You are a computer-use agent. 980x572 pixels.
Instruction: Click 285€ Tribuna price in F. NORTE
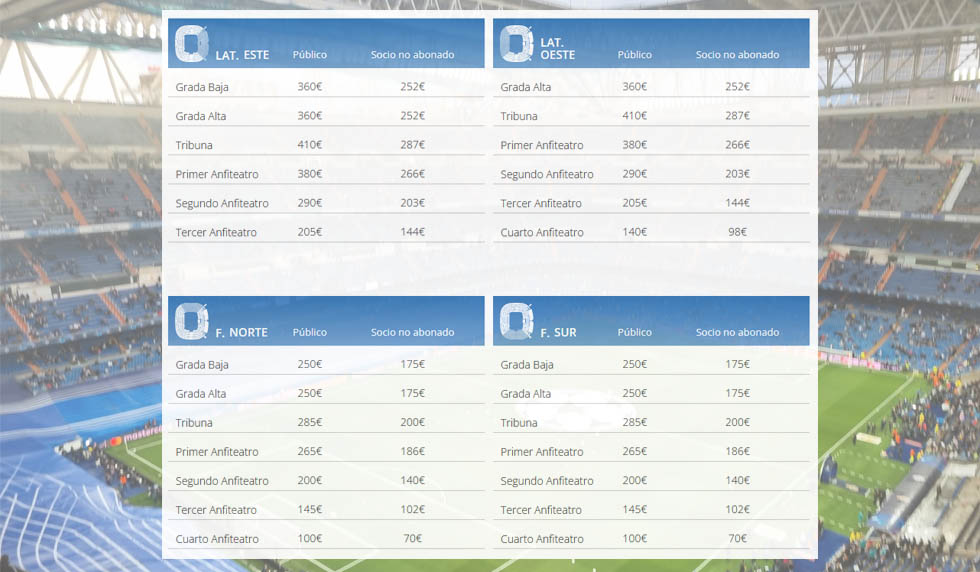(x=309, y=422)
